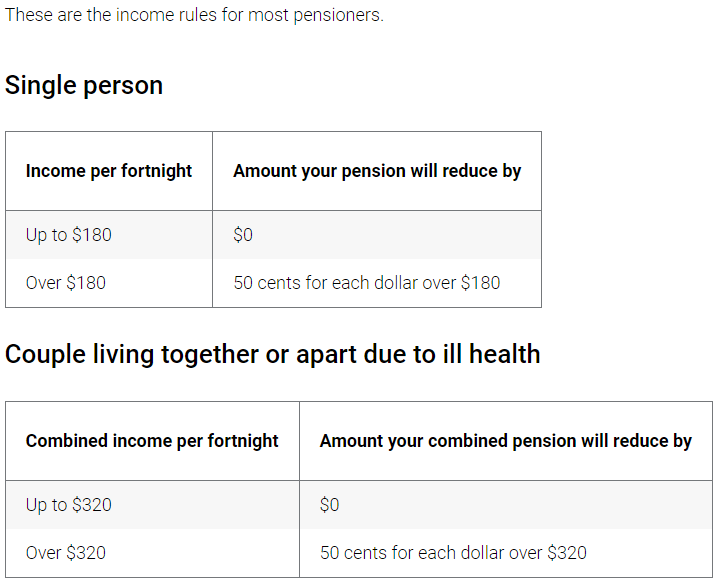Select 'Amount your pension will reduce by' header
The image size is (713, 580).
pyautogui.click(x=377, y=171)
